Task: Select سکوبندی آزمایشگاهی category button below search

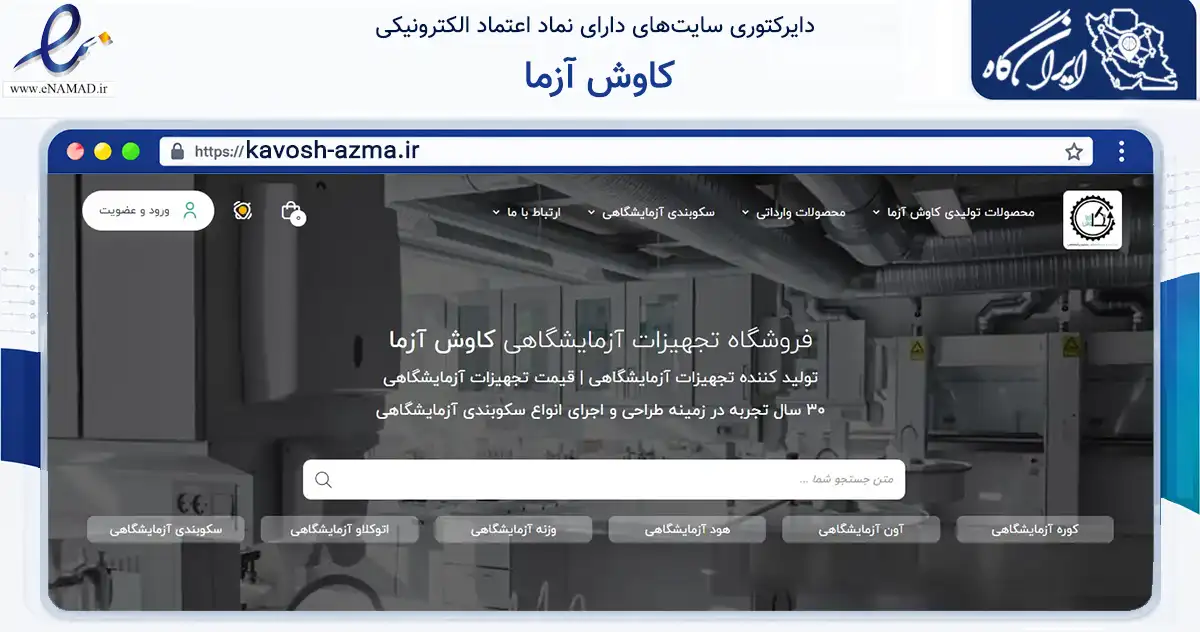Action: [x=165, y=530]
